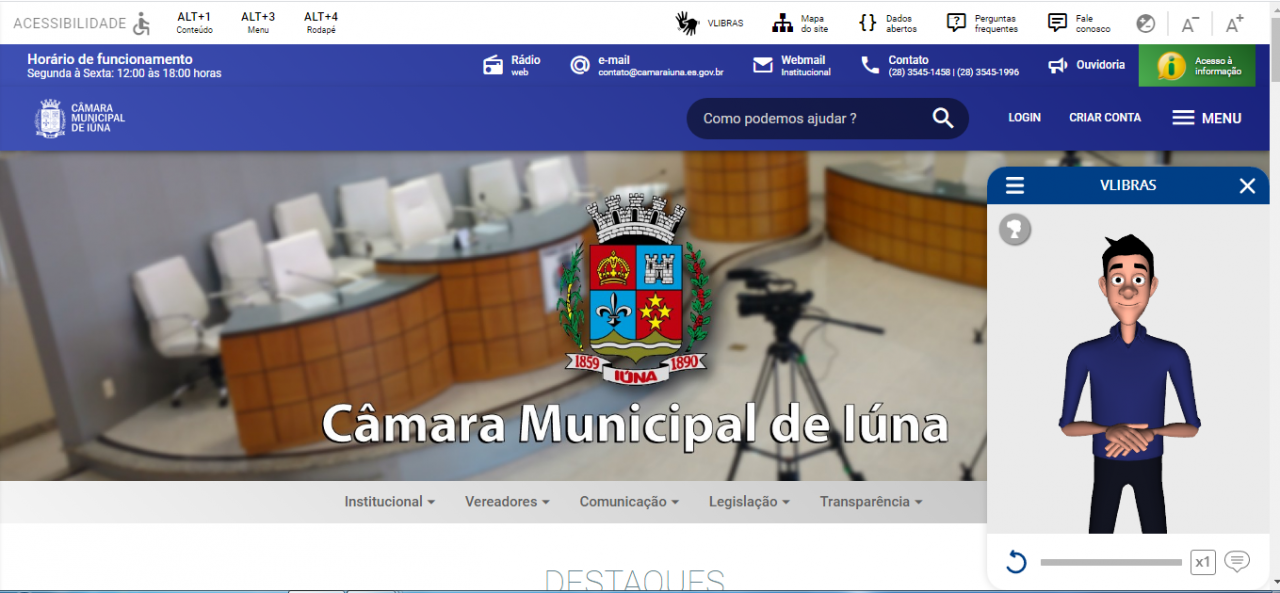Click the VLibras playback progress slider
The height and width of the screenshot is (593, 1280).
coord(1110,562)
